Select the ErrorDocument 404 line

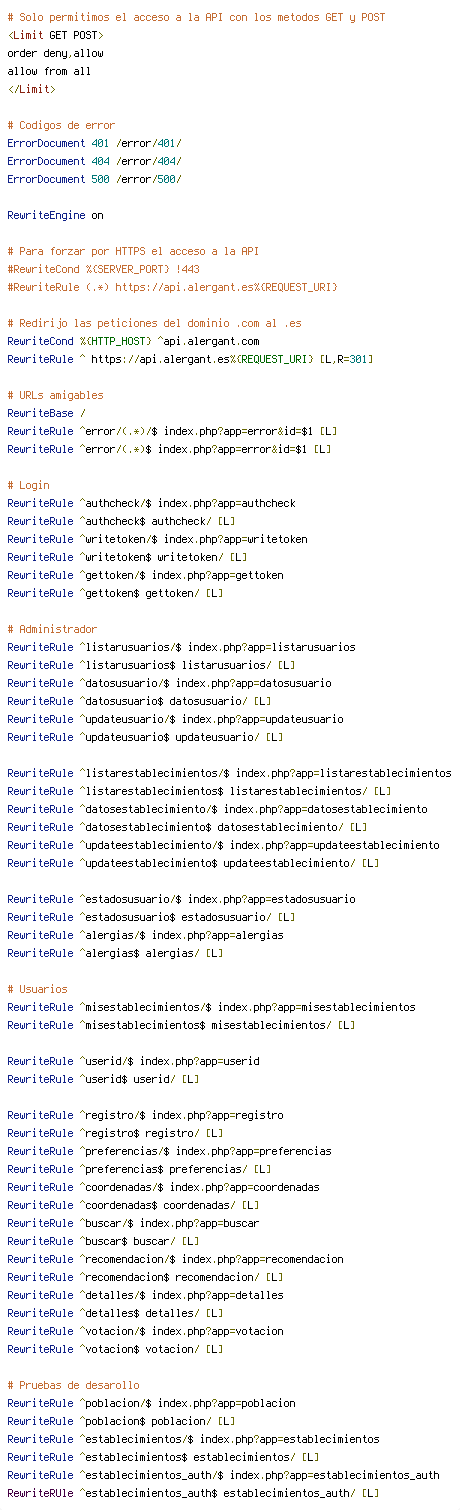[x=94, y=161]
